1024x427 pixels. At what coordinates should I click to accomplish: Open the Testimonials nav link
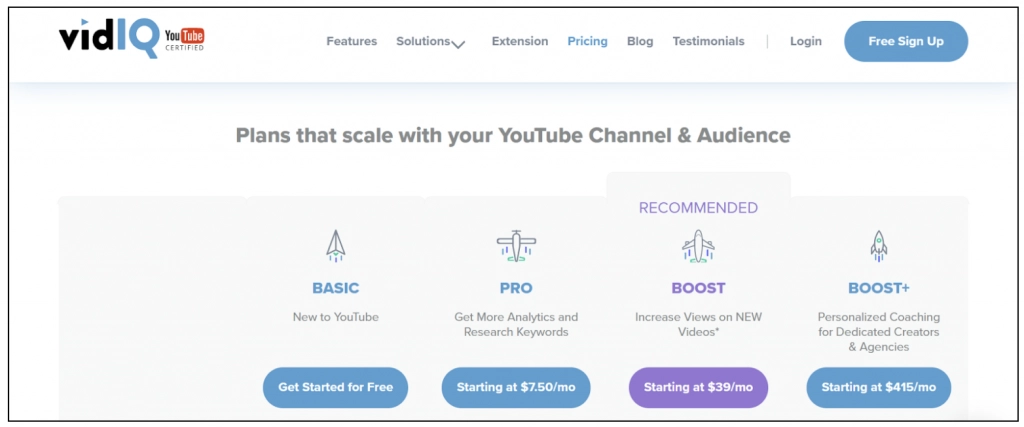coord(708,42)
